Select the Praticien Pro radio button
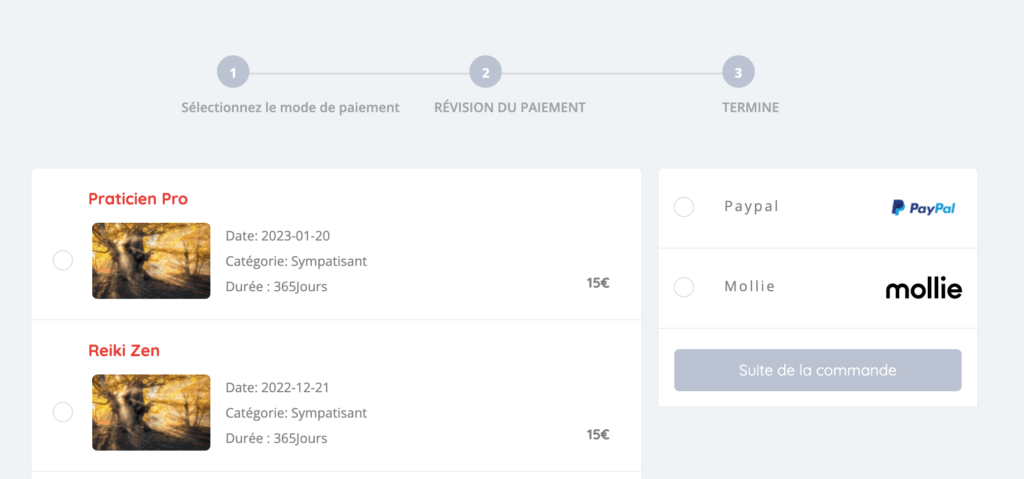Screen dimensions: 1024x479 point(62,260)
